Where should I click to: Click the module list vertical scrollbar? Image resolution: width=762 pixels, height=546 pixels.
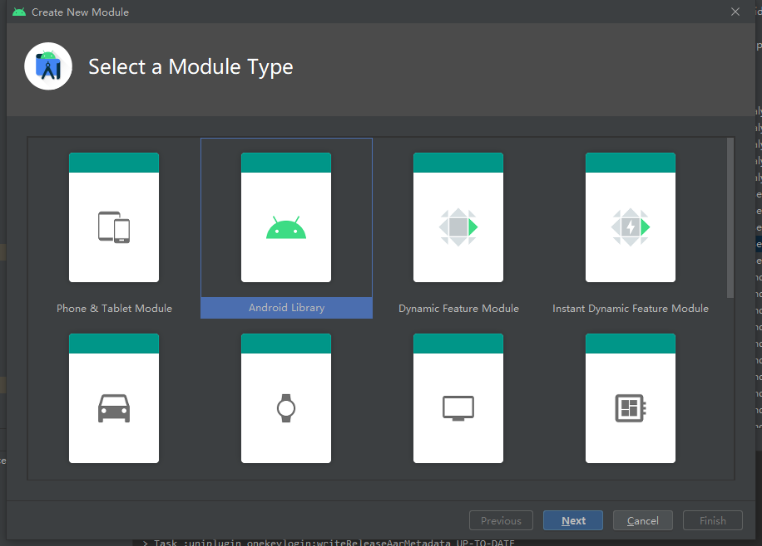pyautogui.click(x=730, y=218)
